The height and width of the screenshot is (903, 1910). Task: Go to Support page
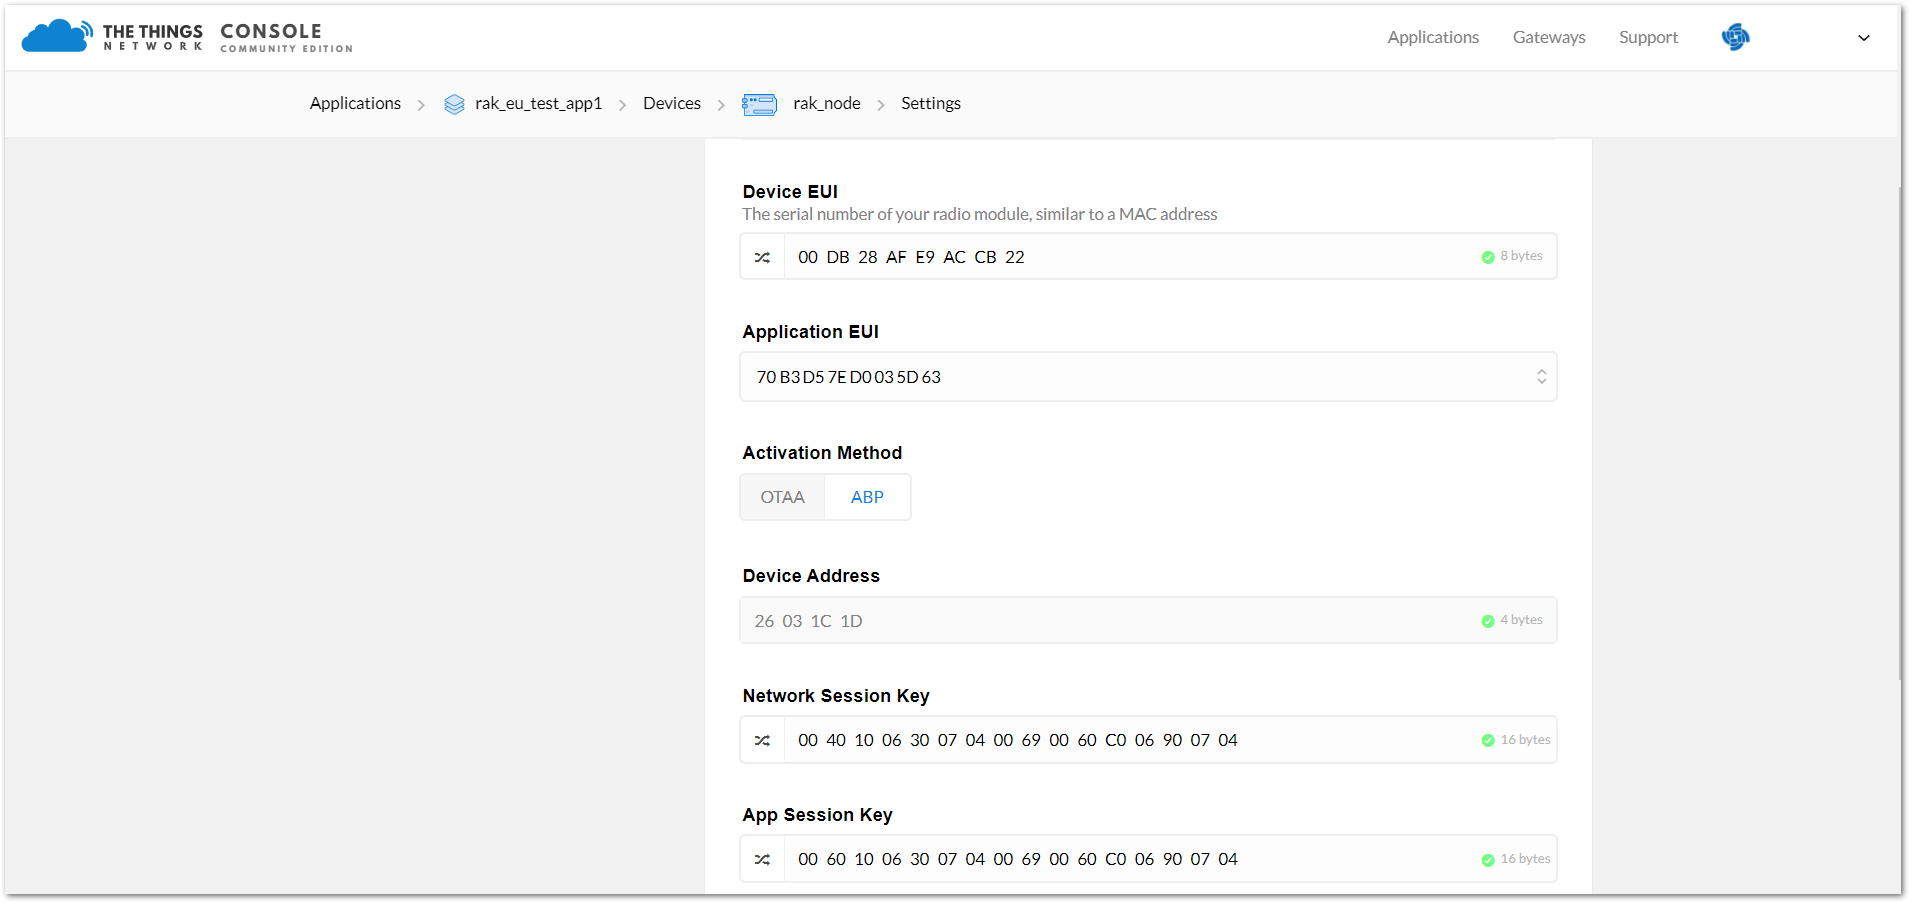[1648, 37]
